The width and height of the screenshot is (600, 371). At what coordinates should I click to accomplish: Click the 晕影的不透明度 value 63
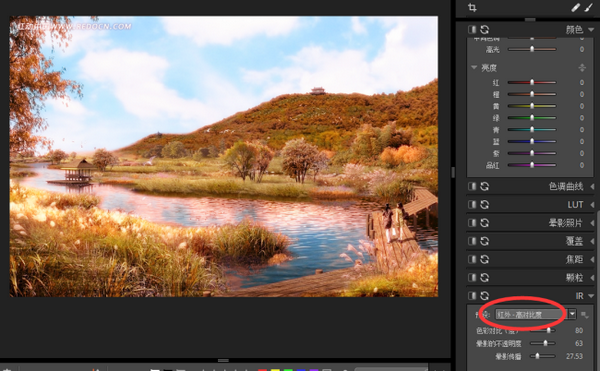point(579,343)
